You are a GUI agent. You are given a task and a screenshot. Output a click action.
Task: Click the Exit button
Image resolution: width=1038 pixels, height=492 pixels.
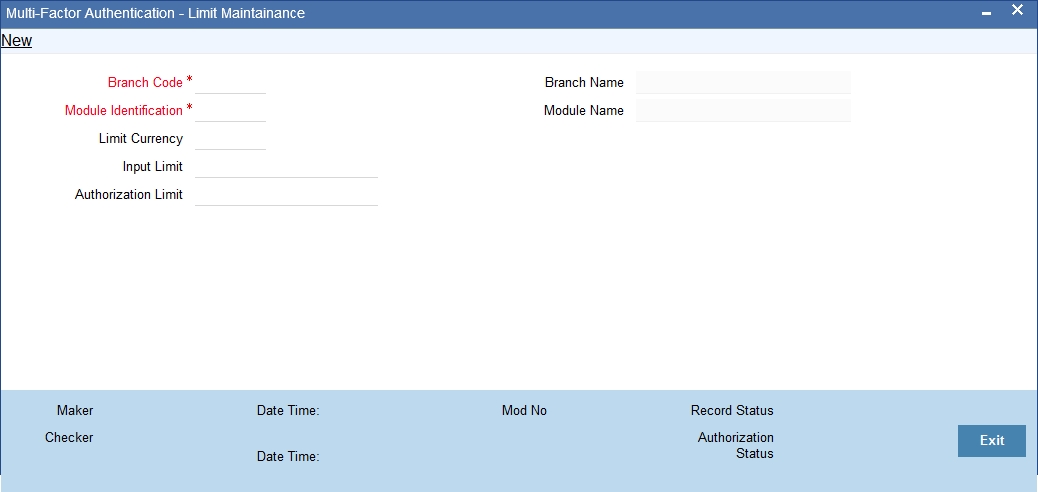[x=992, y=440]
